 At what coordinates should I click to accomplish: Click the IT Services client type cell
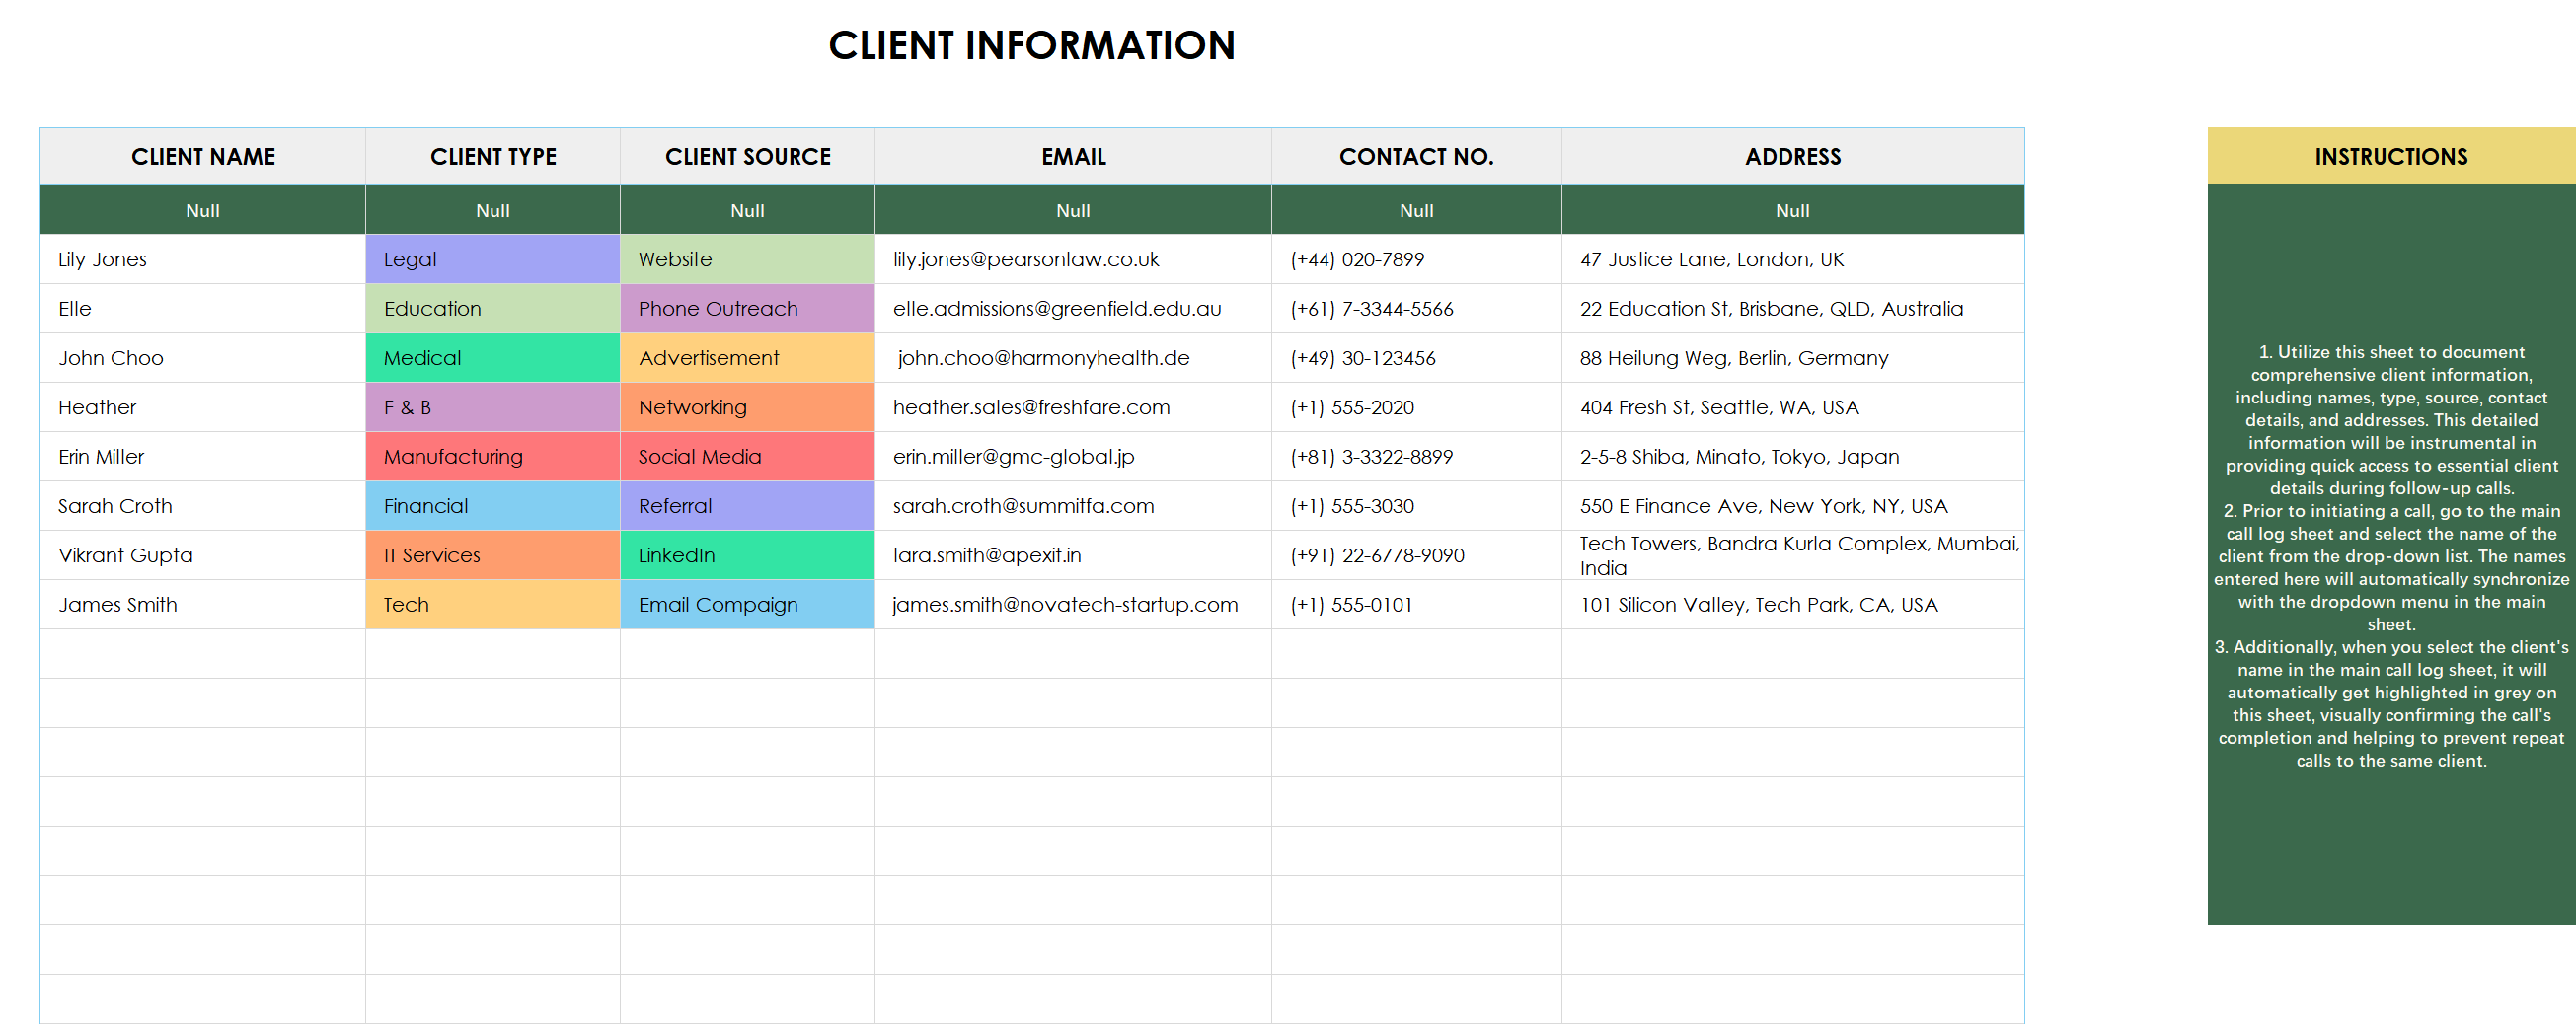[x=493, y=556]
